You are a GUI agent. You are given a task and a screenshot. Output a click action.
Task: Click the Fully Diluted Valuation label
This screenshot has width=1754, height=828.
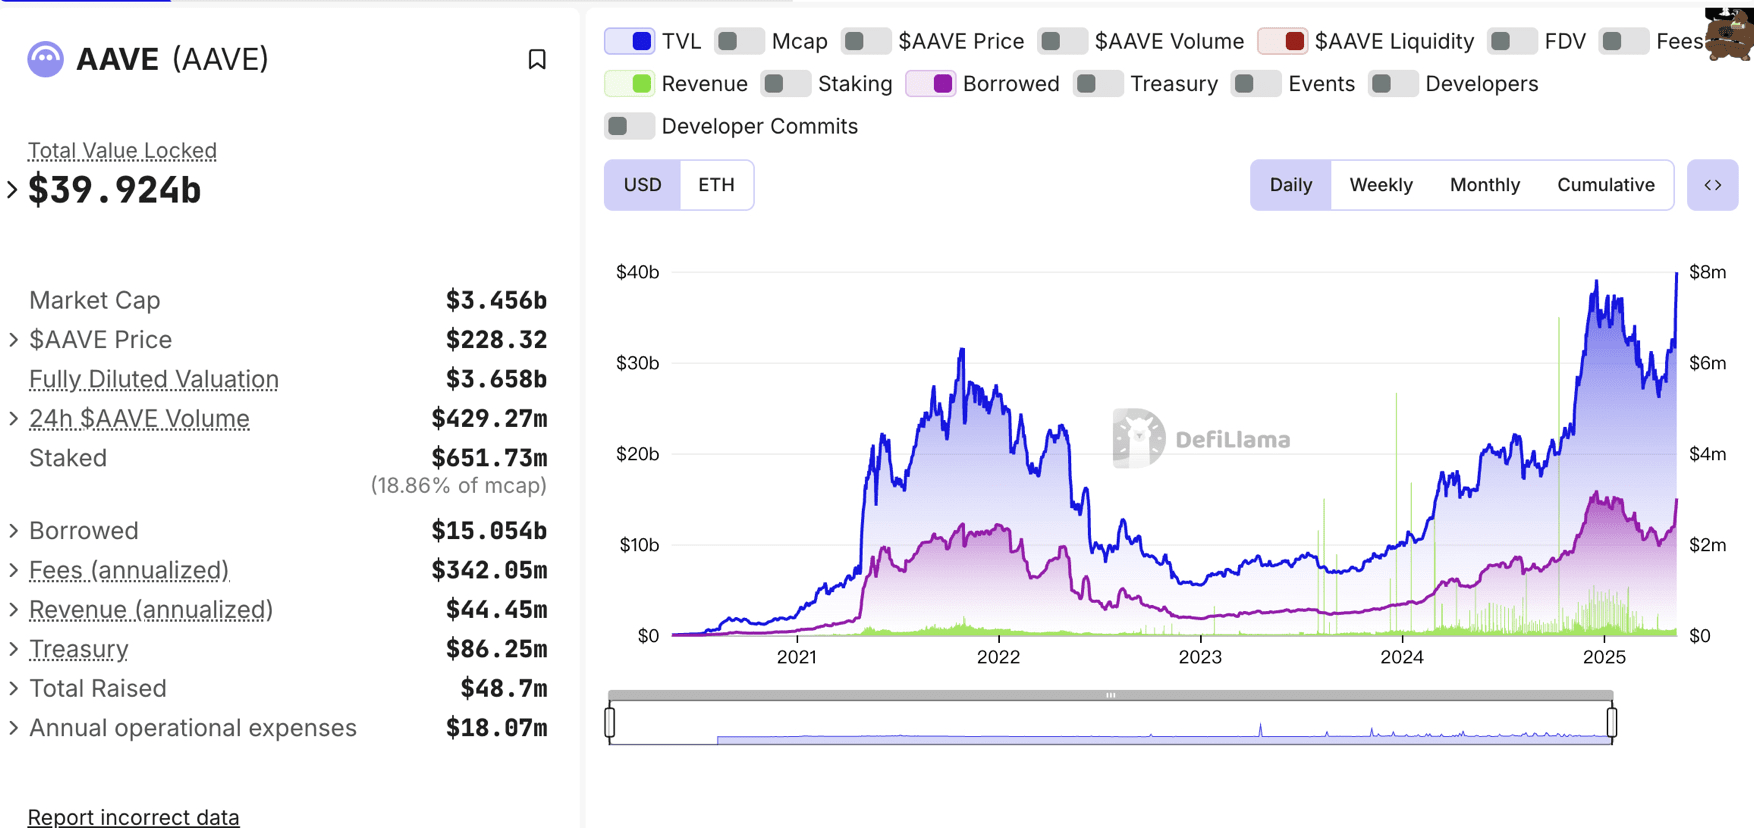click(154, 379)
